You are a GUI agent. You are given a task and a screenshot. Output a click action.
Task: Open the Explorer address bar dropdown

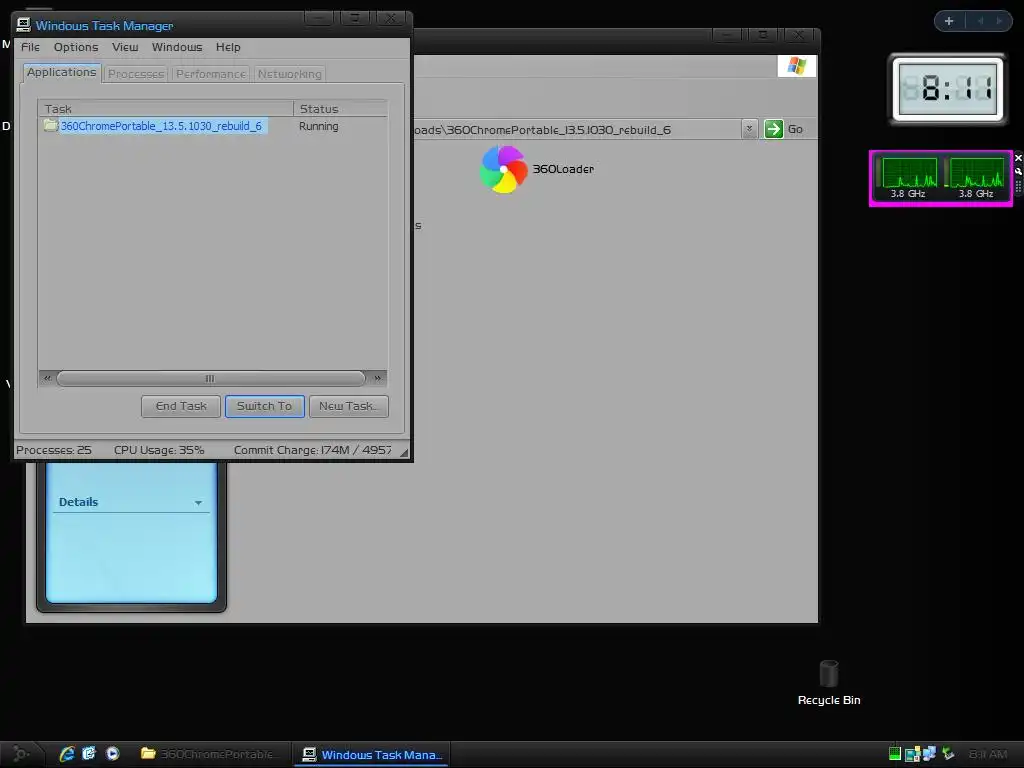pos(749,129)
